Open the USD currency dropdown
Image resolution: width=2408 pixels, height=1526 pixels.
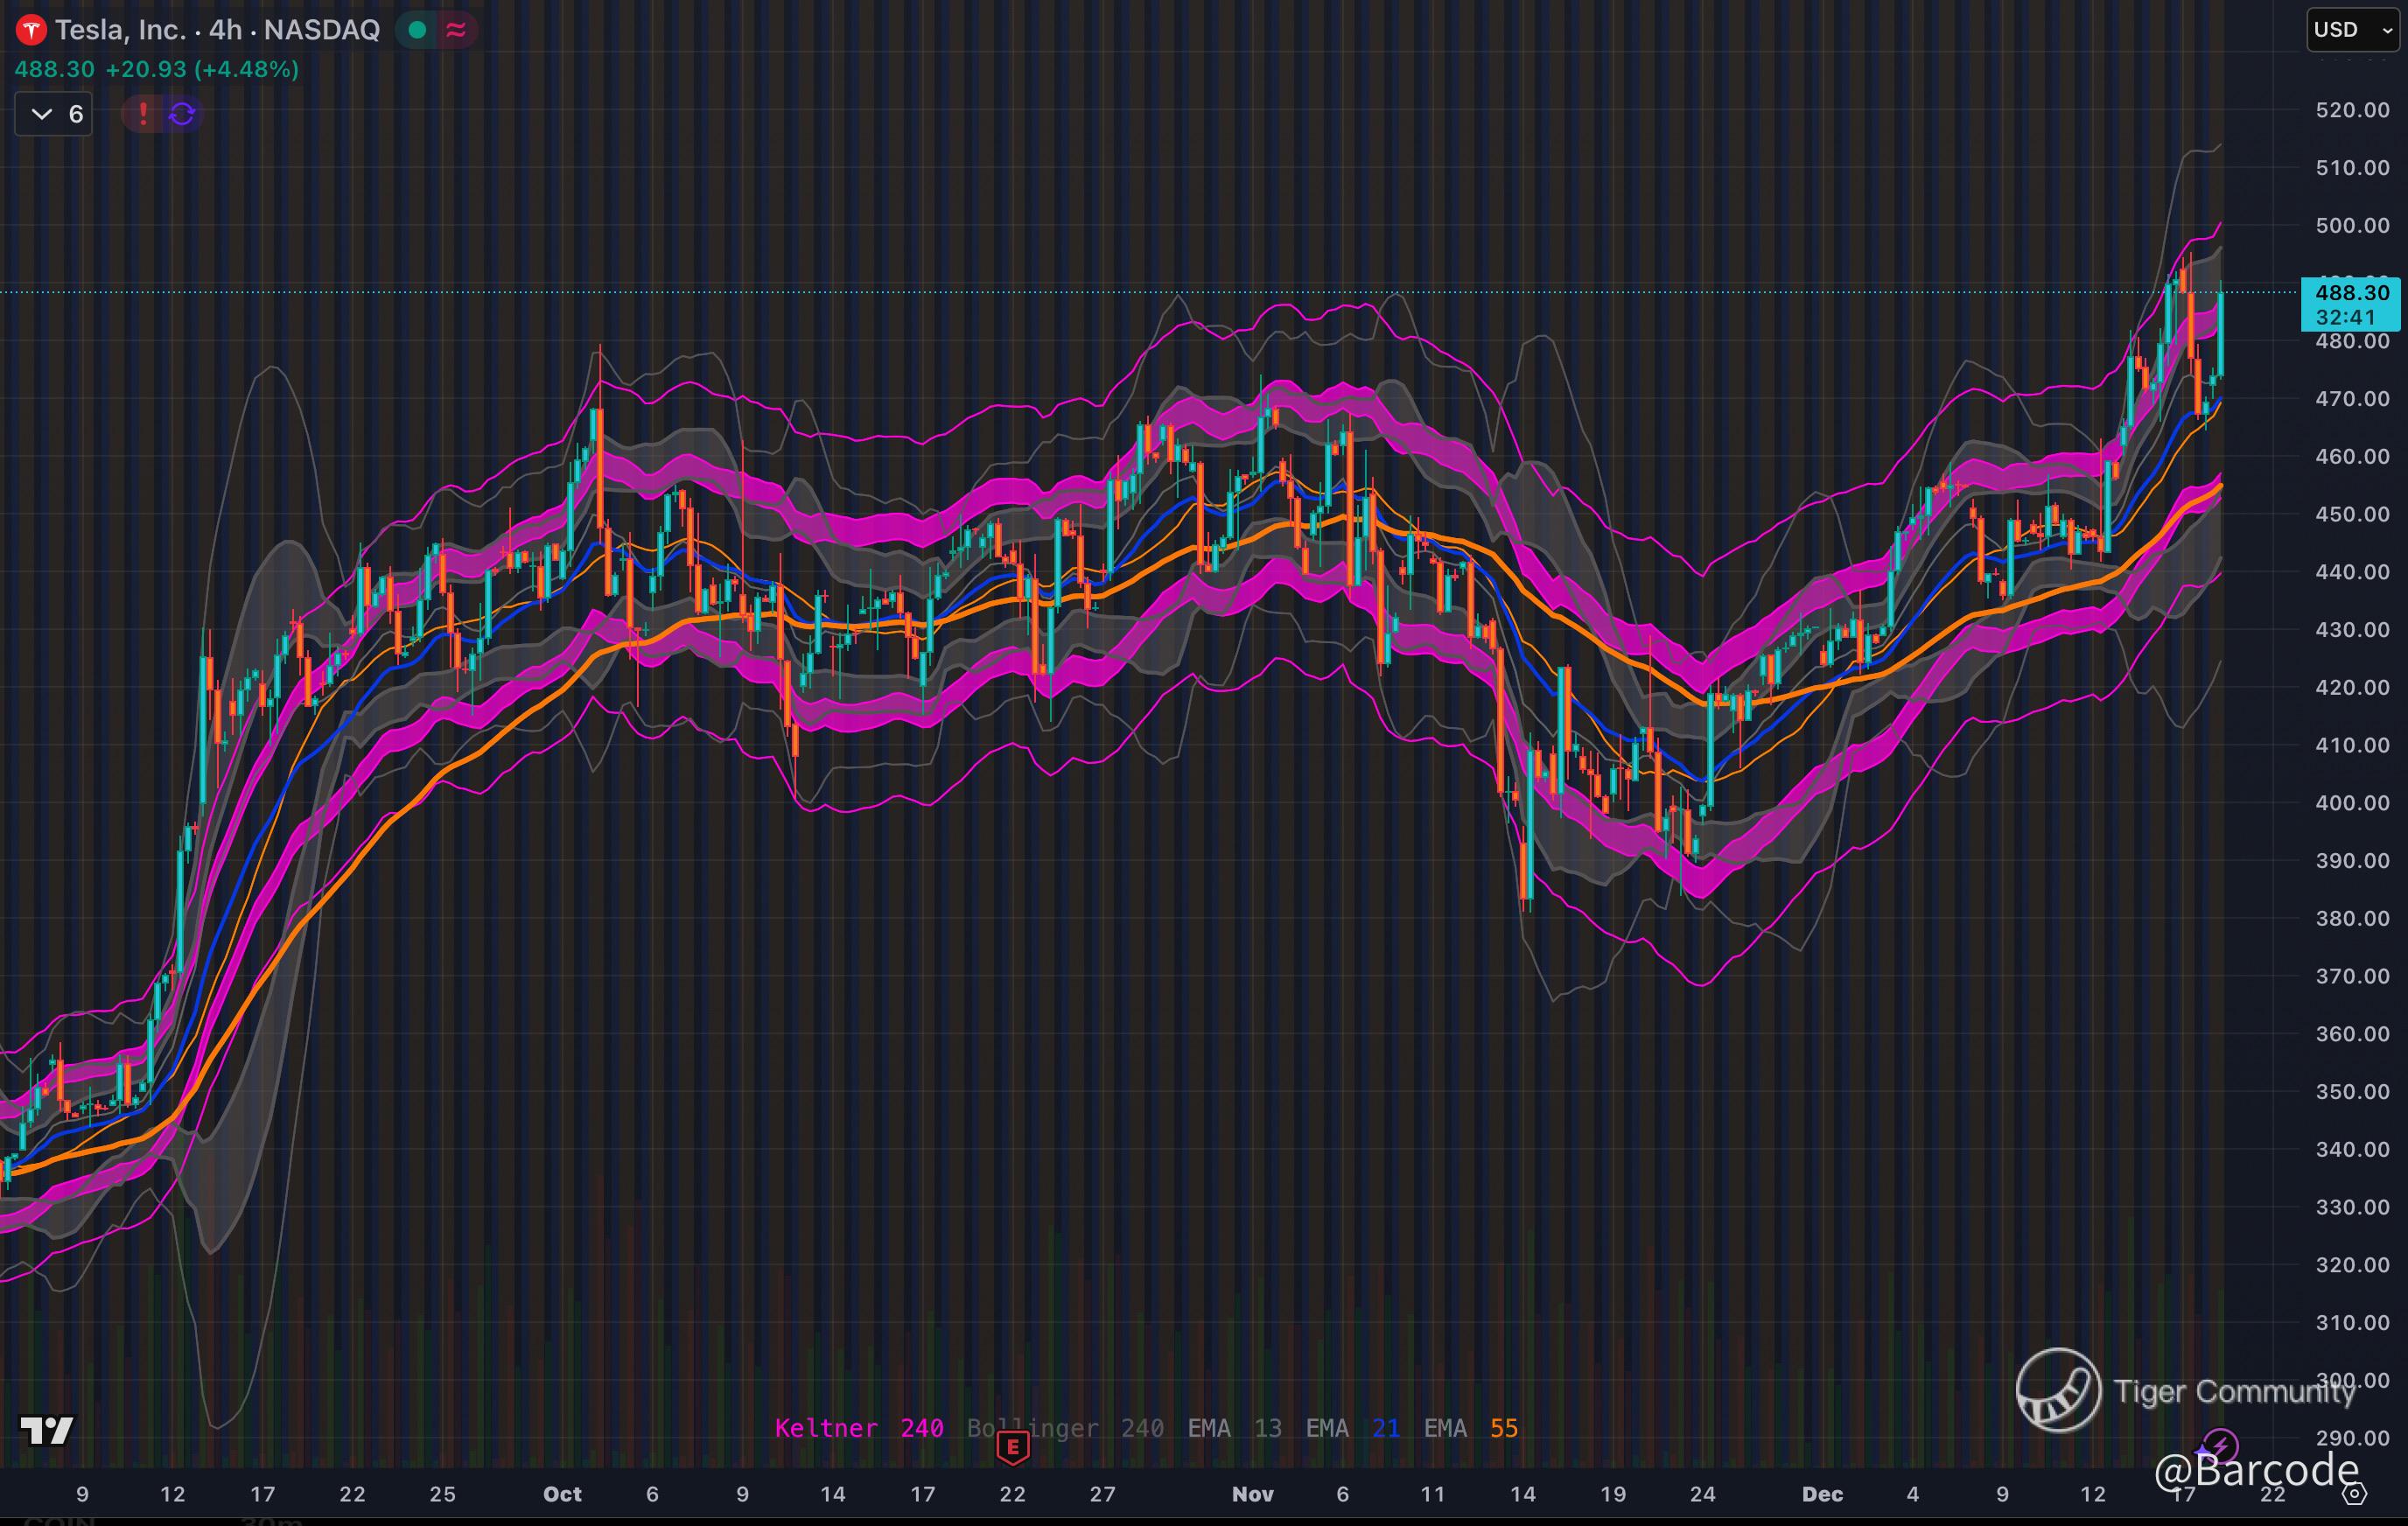click(x=2352, y=30)
